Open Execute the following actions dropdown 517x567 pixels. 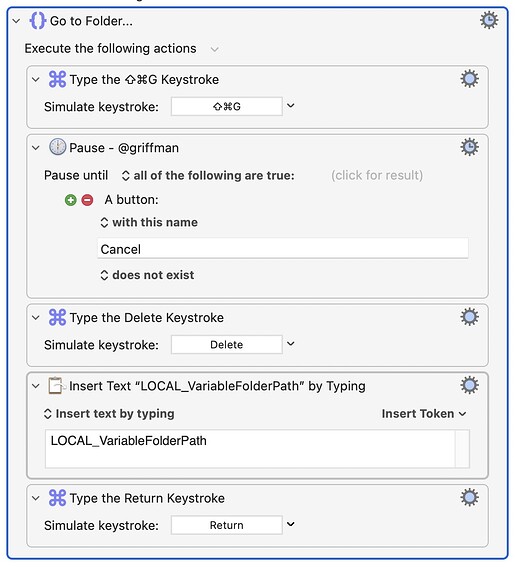(x=215, y=49)
